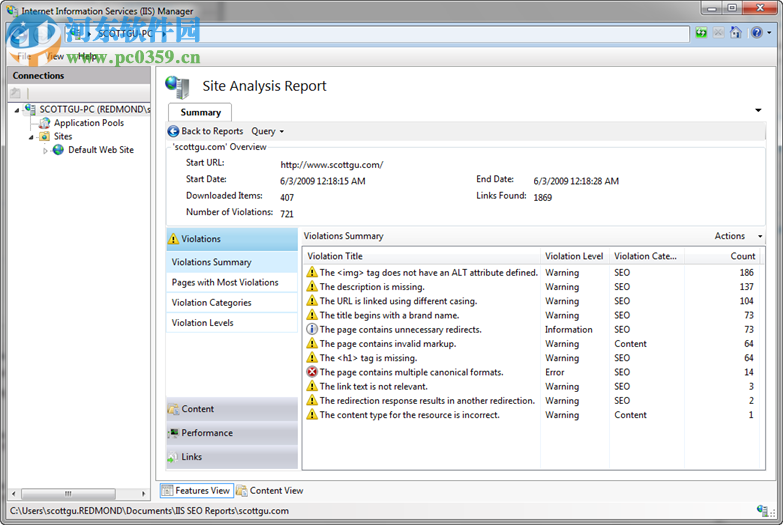Click the Back to Reports arrow icon
The height and width of the screenshot is (525, 783).
coord(173,131)
